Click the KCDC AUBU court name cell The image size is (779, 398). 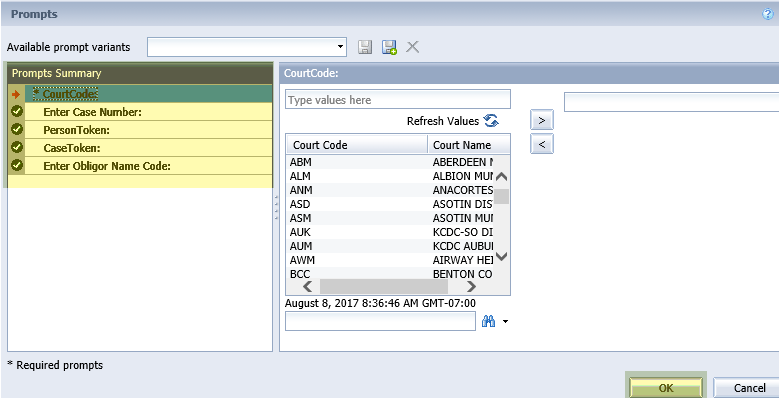(x=463, y=245)
